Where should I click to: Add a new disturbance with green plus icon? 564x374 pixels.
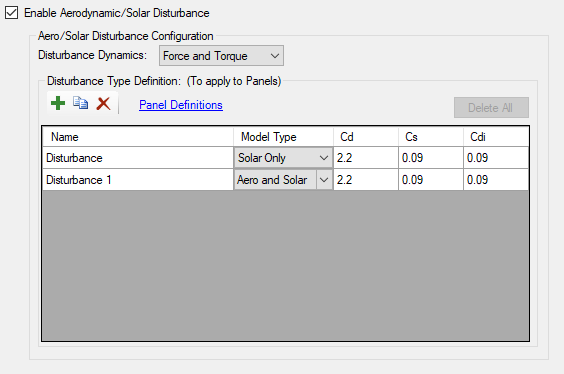(x=58, y=104)
